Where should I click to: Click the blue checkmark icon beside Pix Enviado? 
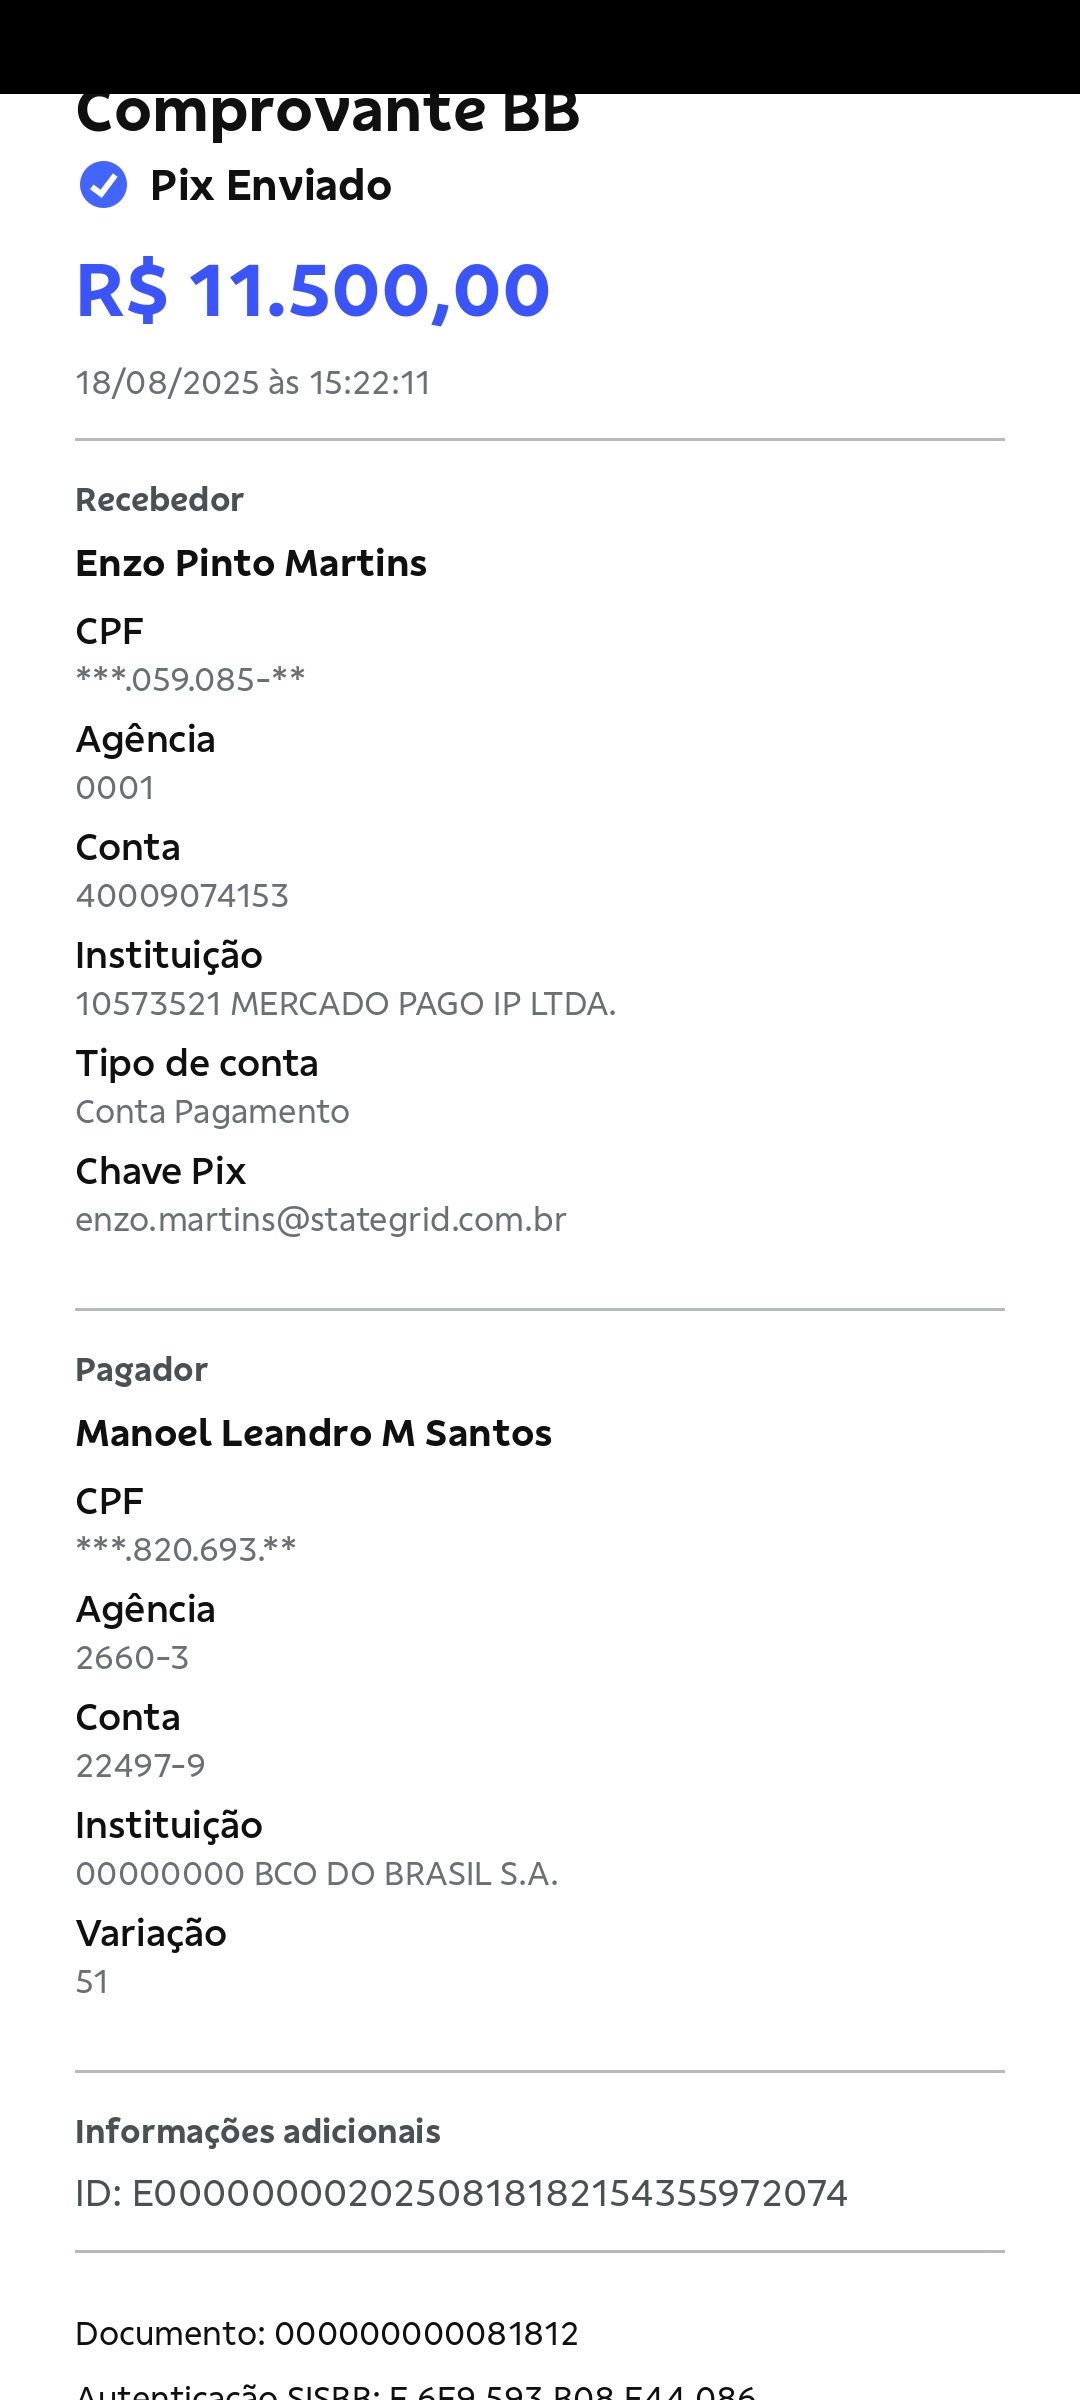[103, 185]
